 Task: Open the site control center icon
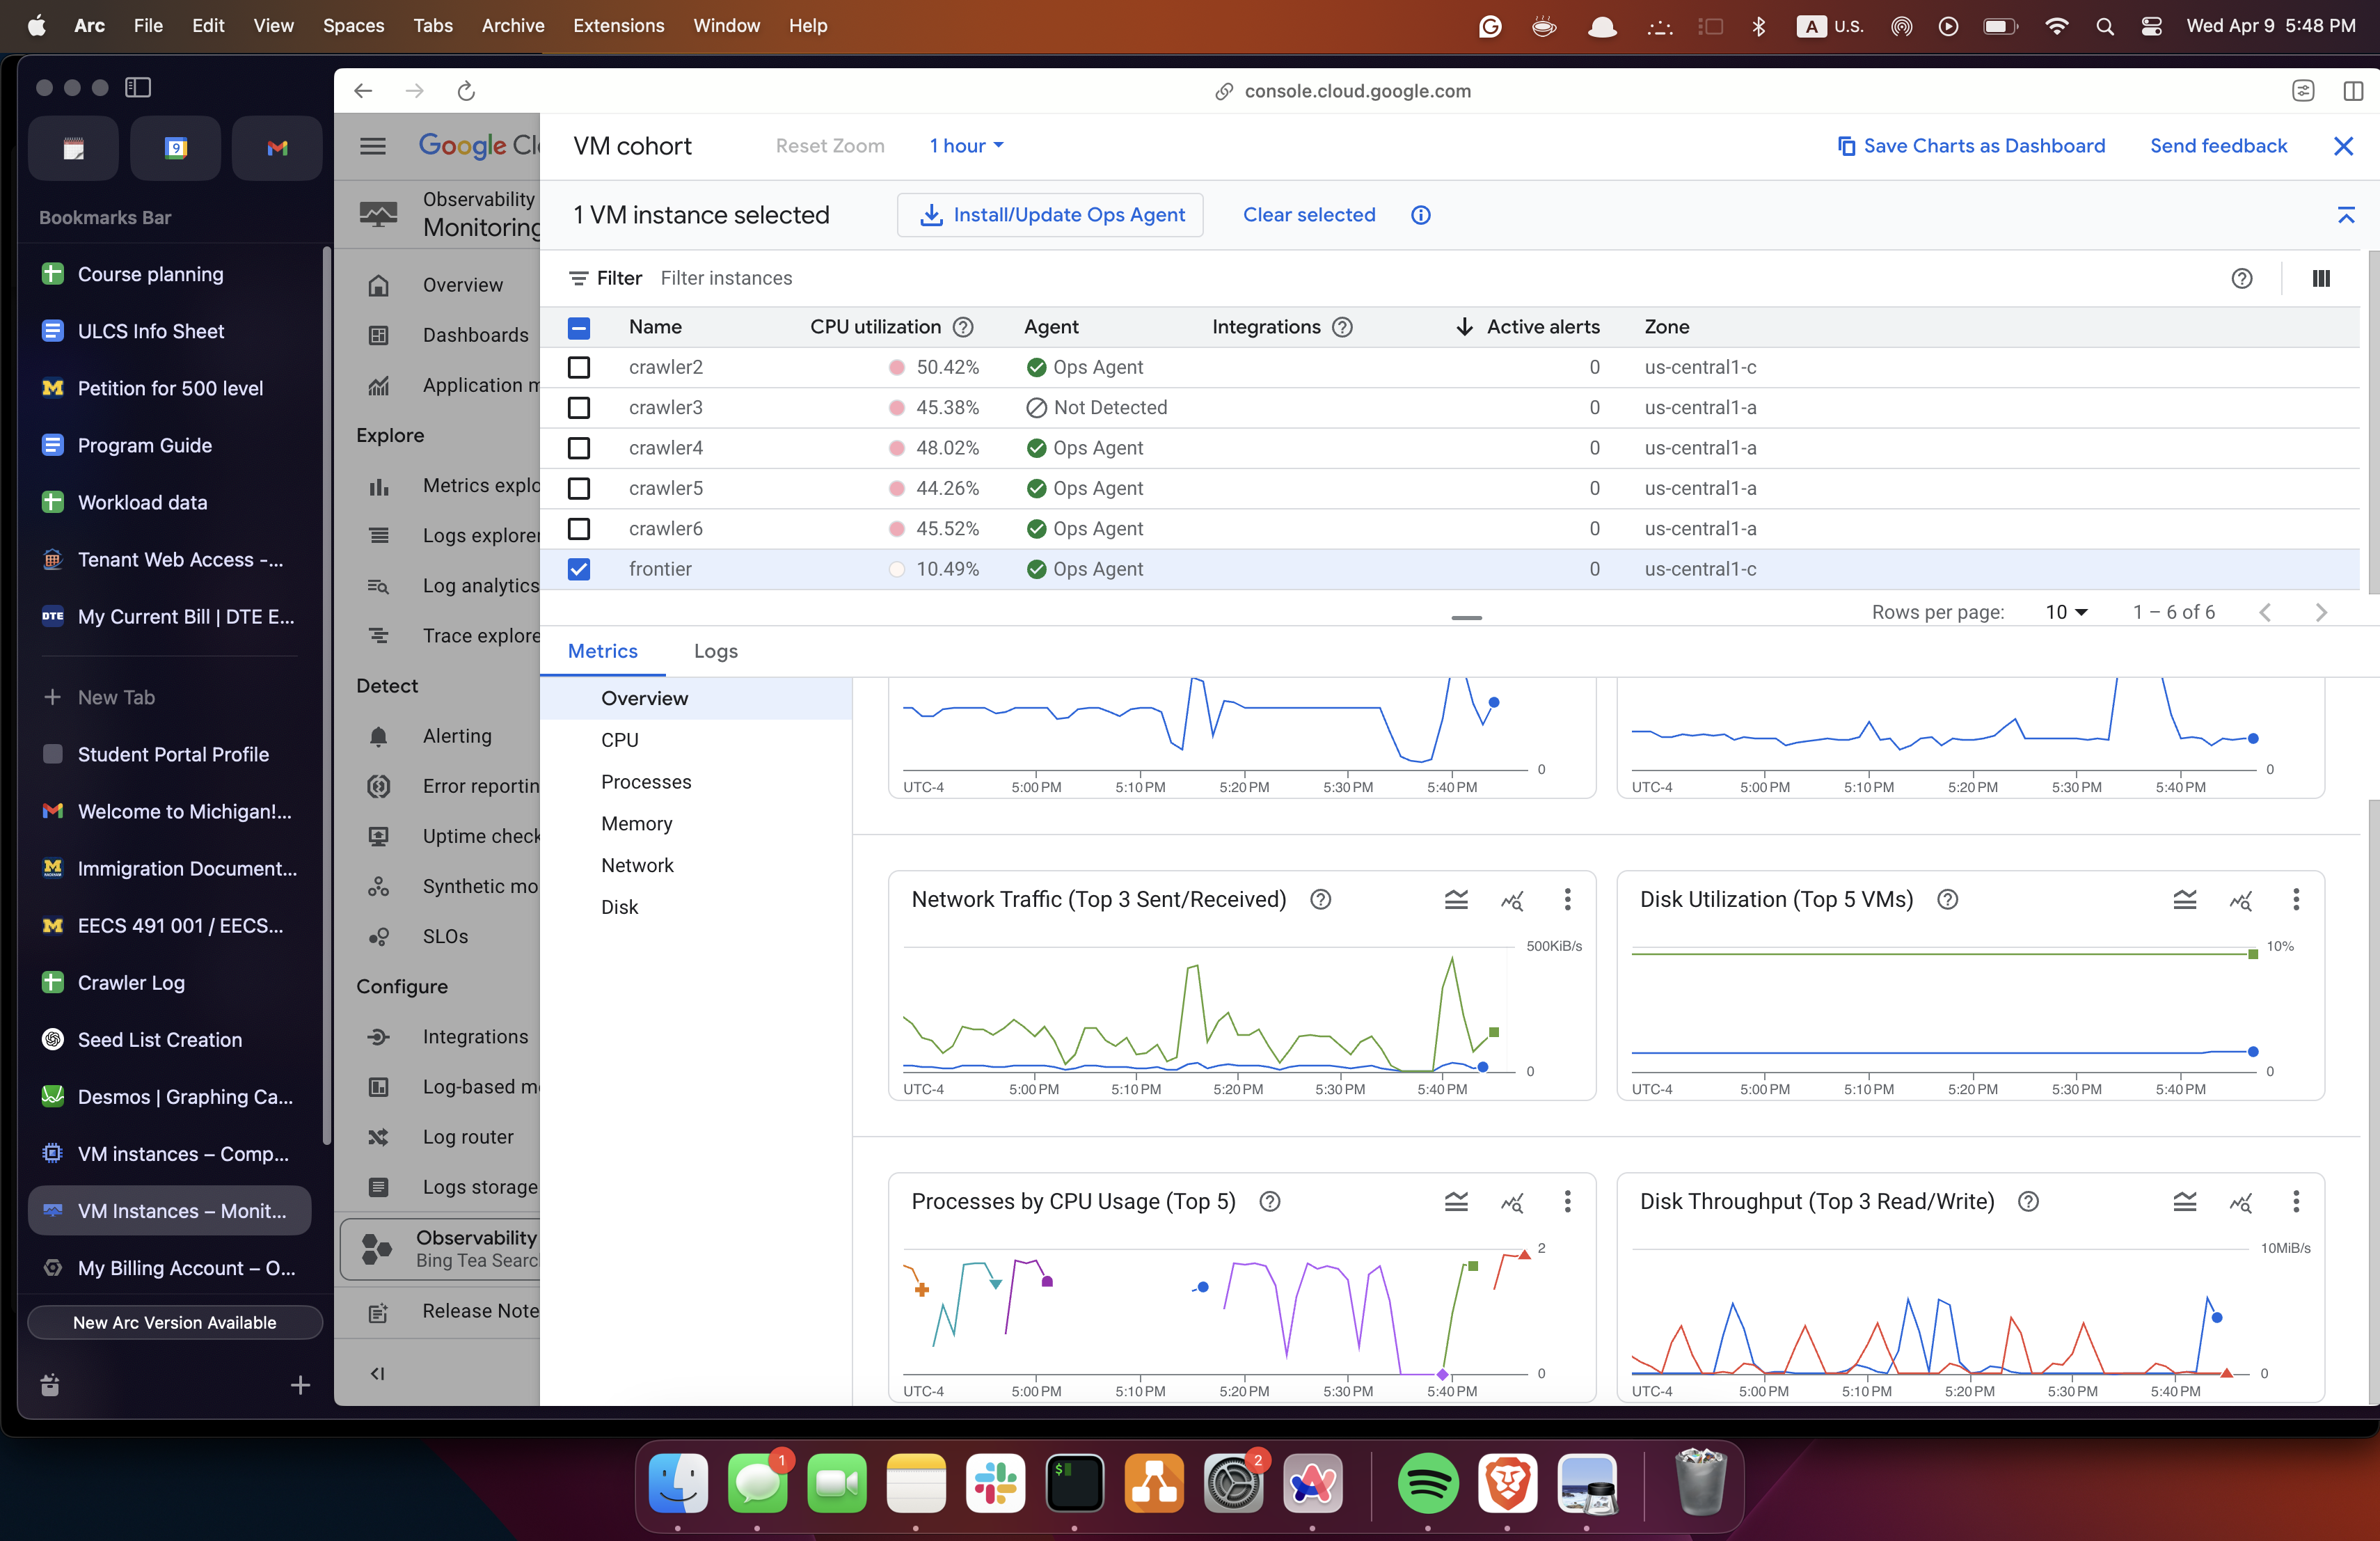pyautogui.click(x=2303, y=91)
